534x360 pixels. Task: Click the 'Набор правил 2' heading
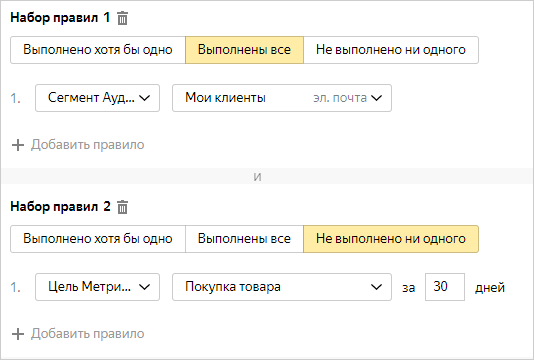coord(60,206)
